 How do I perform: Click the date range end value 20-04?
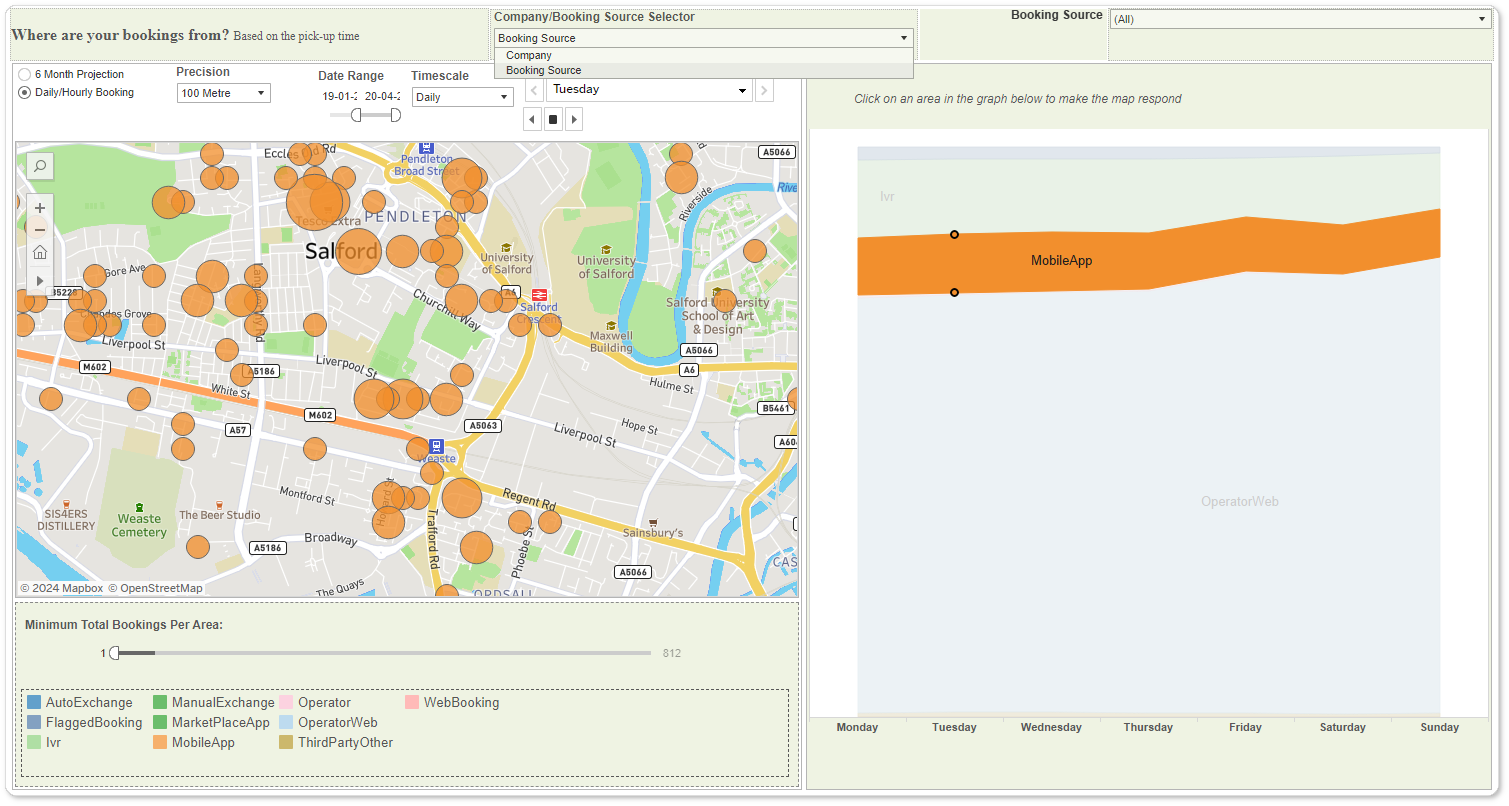(x=383, y=97)
